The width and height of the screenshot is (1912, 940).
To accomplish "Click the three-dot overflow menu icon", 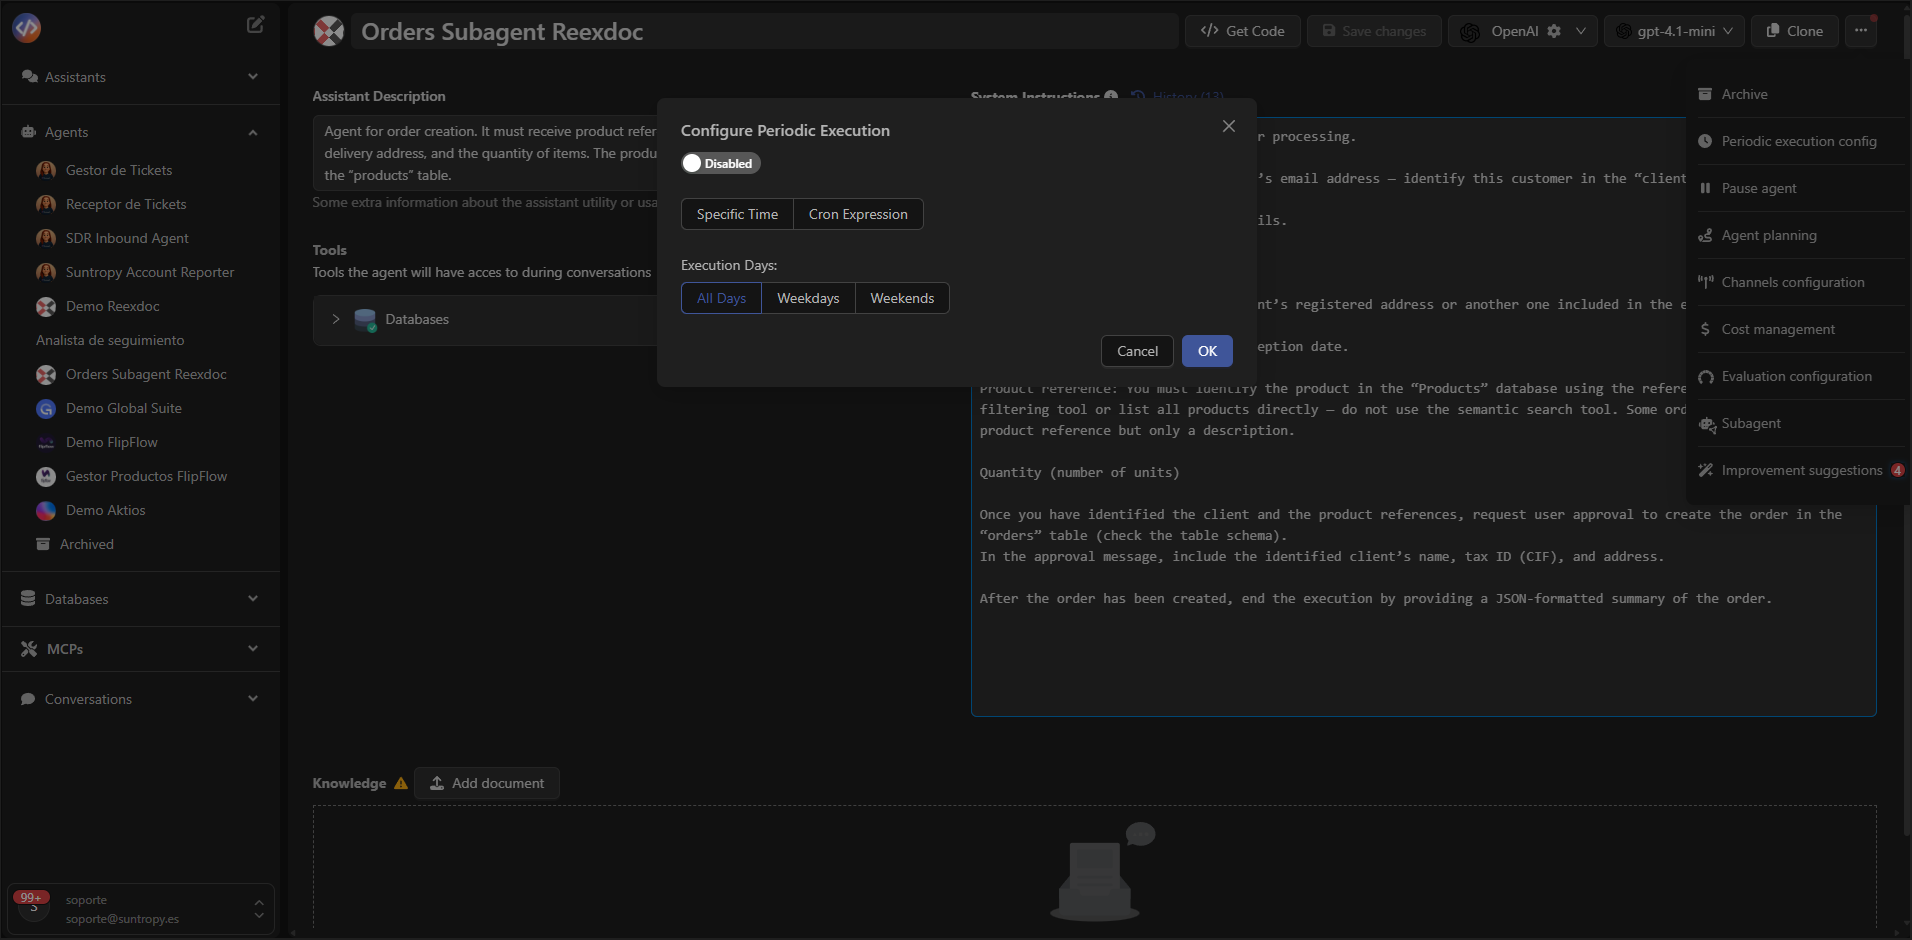I will click(1859, 31).
